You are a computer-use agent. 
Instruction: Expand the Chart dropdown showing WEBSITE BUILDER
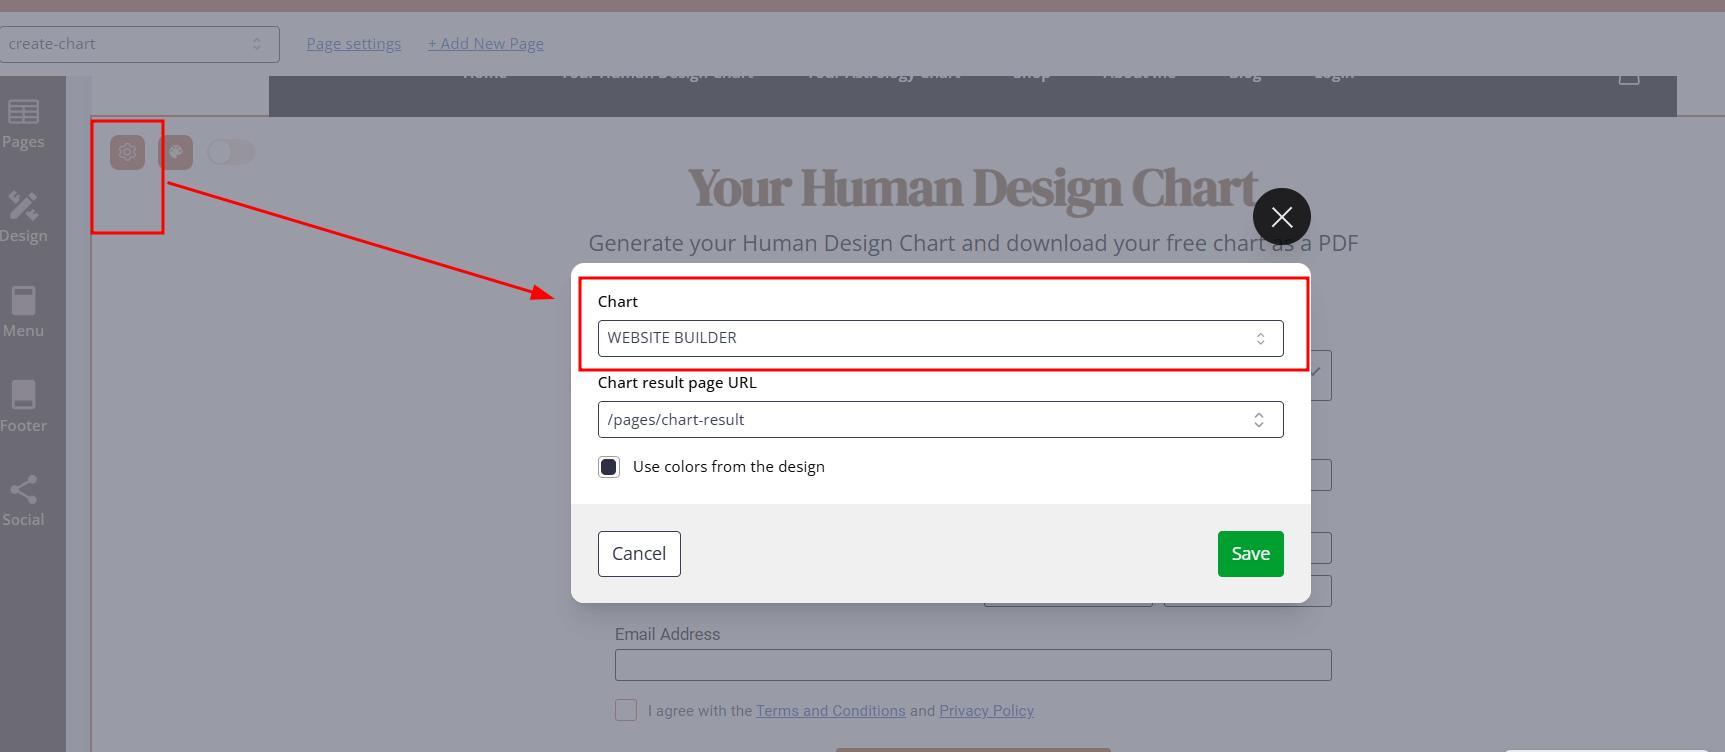939,338
